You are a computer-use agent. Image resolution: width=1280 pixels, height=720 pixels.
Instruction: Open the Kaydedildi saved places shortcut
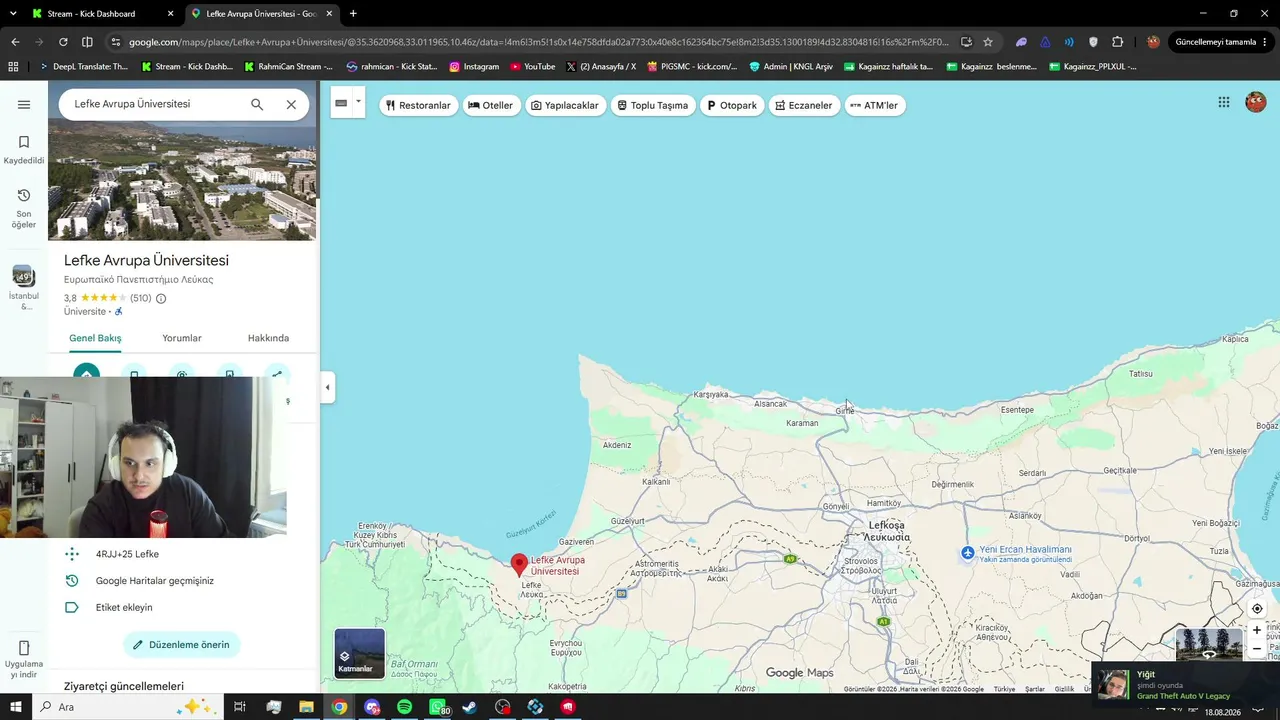[x=24, y=149]
